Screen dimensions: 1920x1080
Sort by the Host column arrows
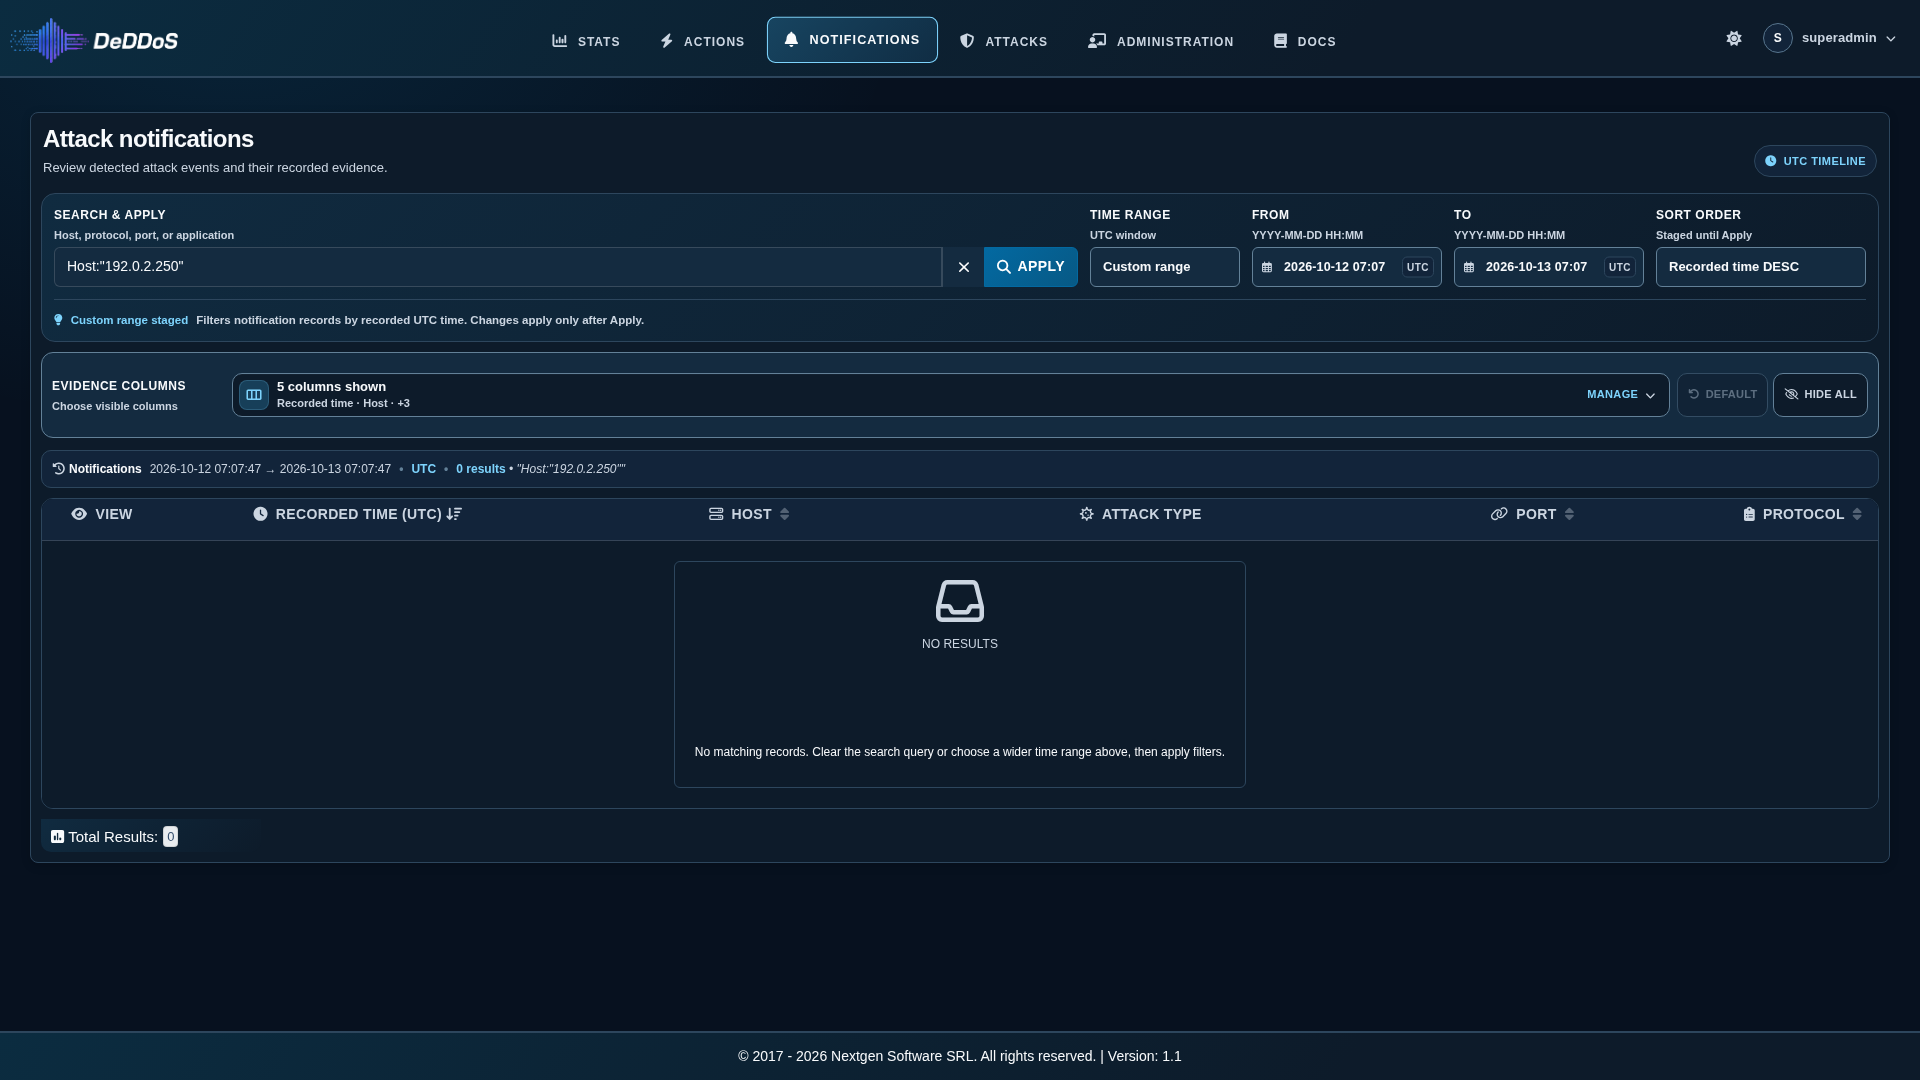click(784, 514)
